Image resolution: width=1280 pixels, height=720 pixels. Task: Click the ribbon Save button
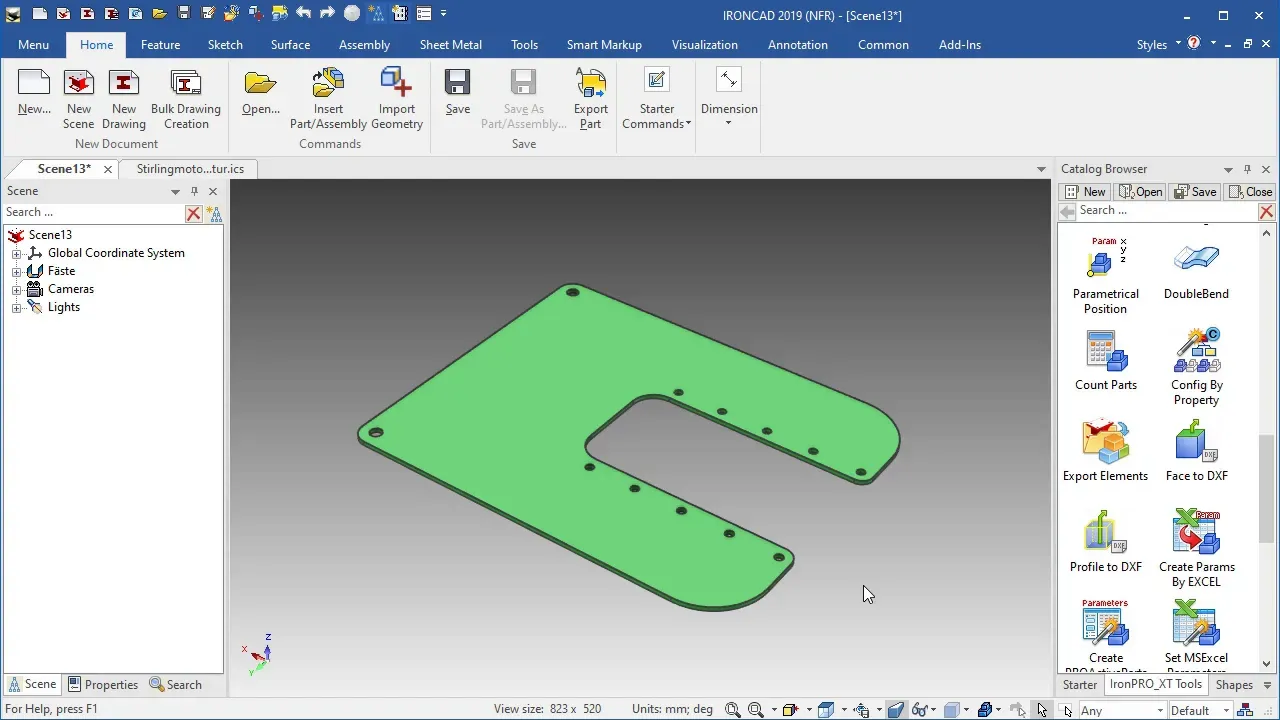point(458,93)
